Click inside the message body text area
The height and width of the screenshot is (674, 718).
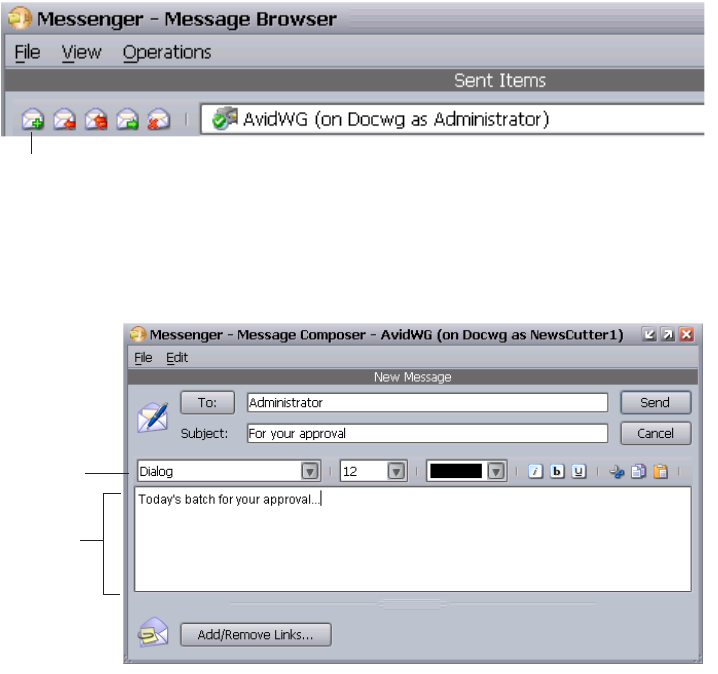click(x=413, y=539)
